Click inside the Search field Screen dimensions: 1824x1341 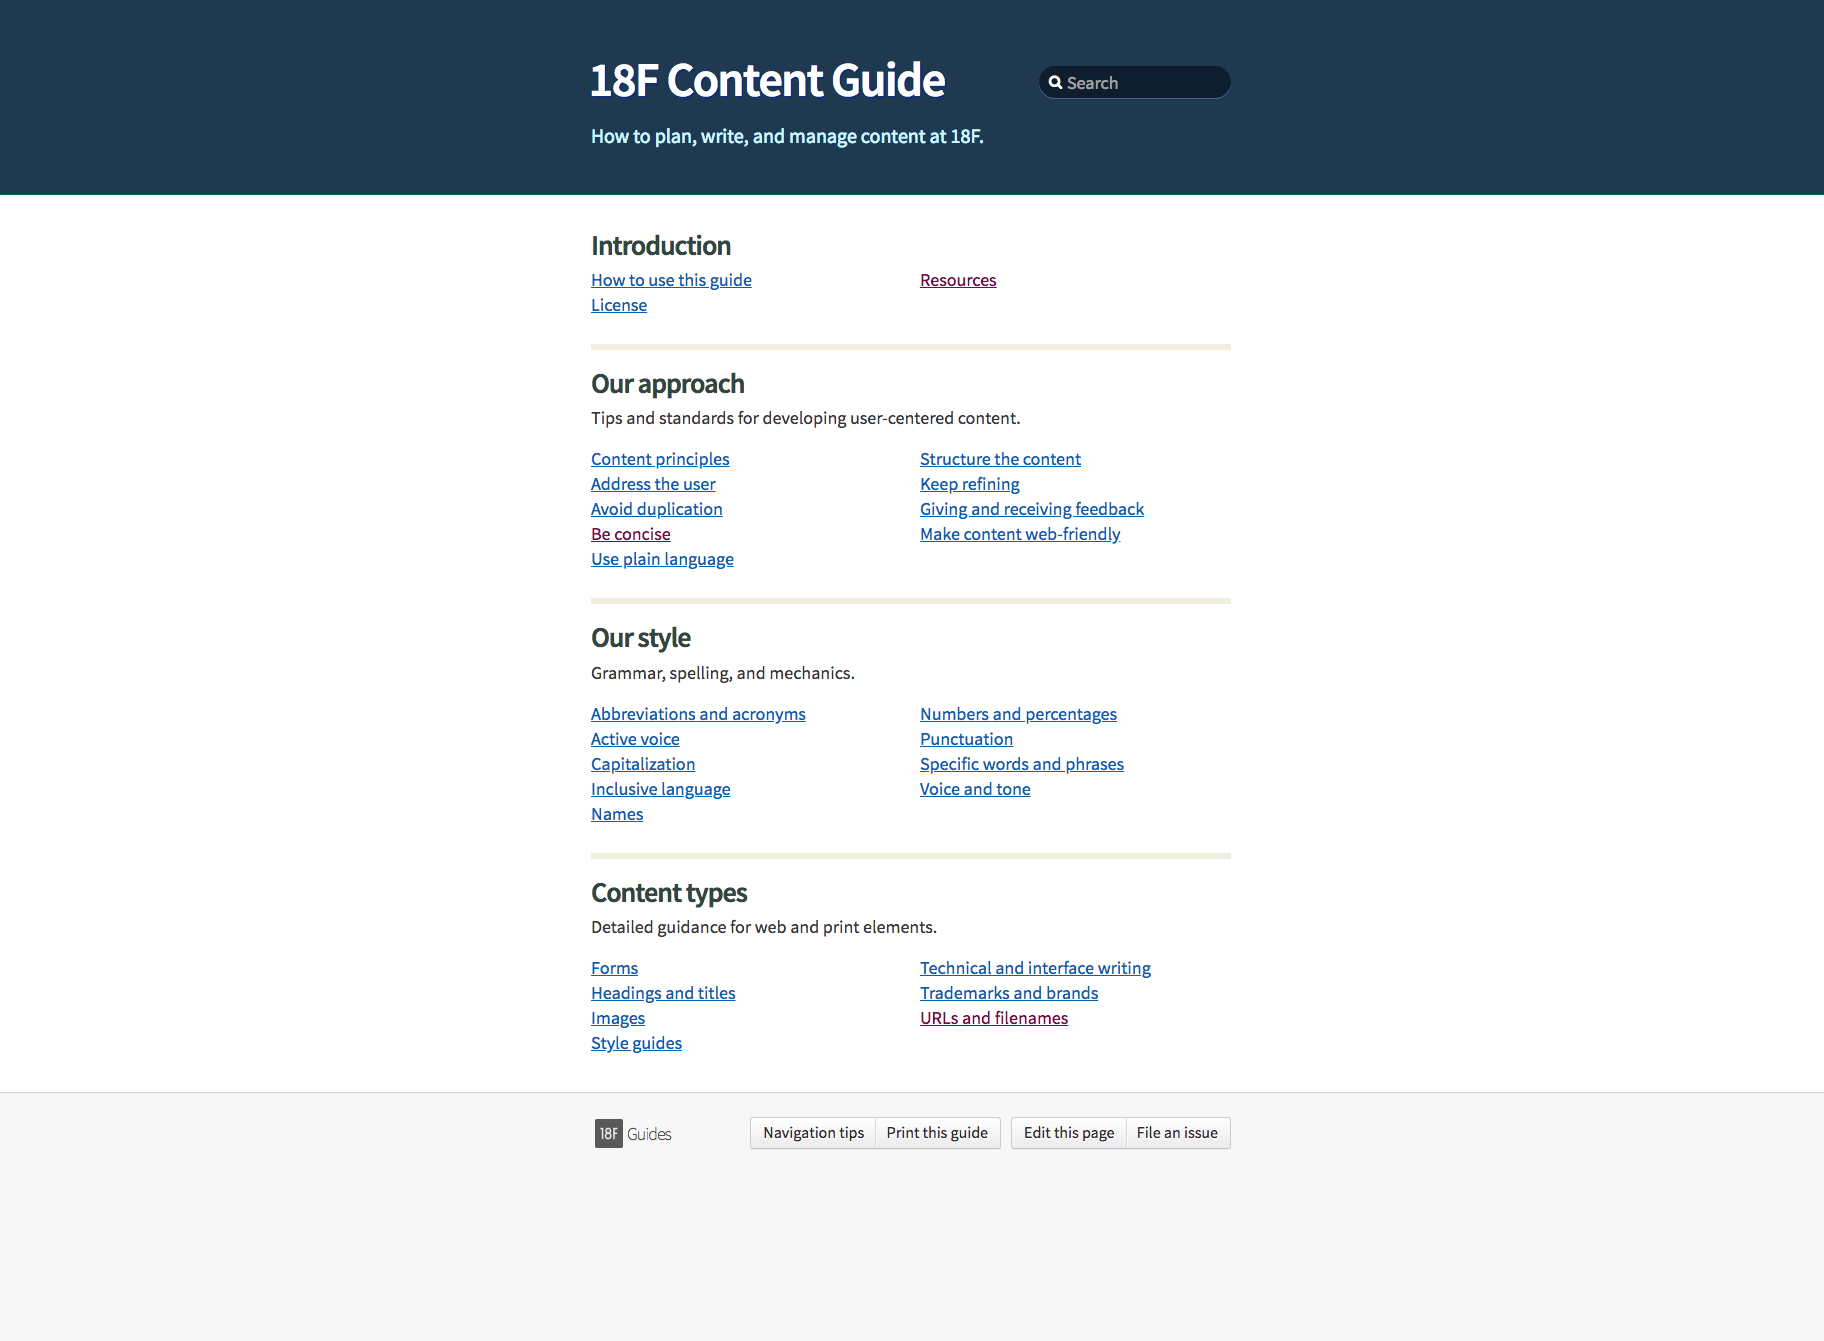click(x=1140, y=82)
